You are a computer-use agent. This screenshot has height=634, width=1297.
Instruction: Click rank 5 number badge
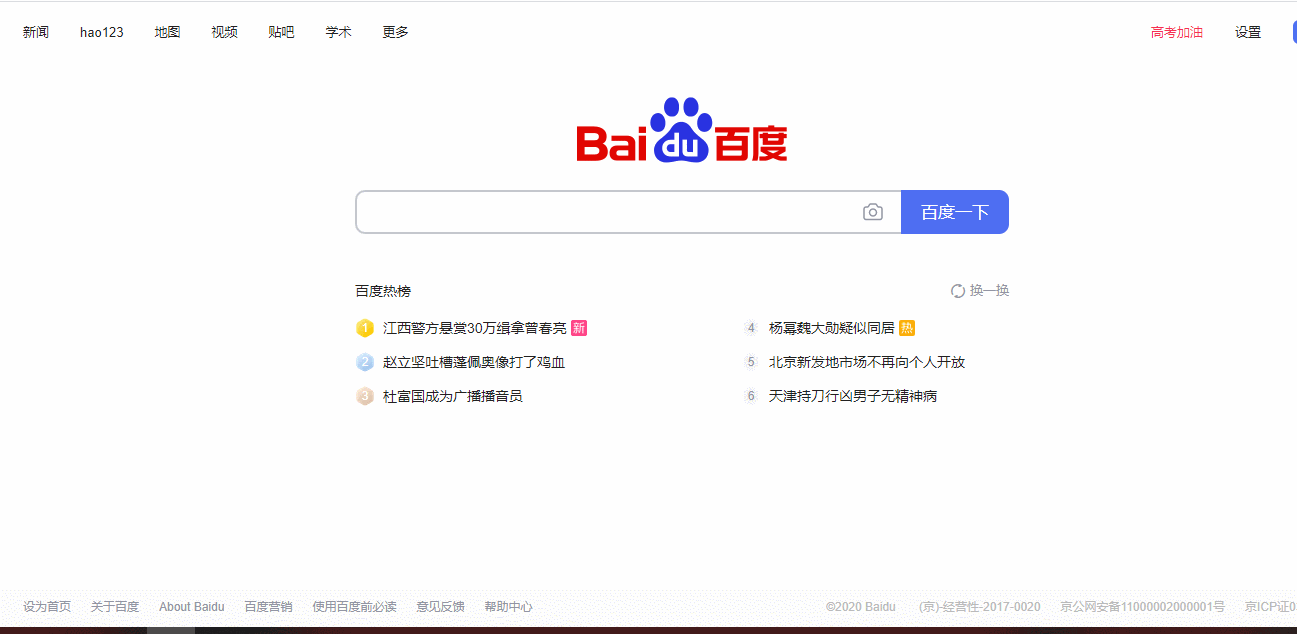[x=751, y=362]
